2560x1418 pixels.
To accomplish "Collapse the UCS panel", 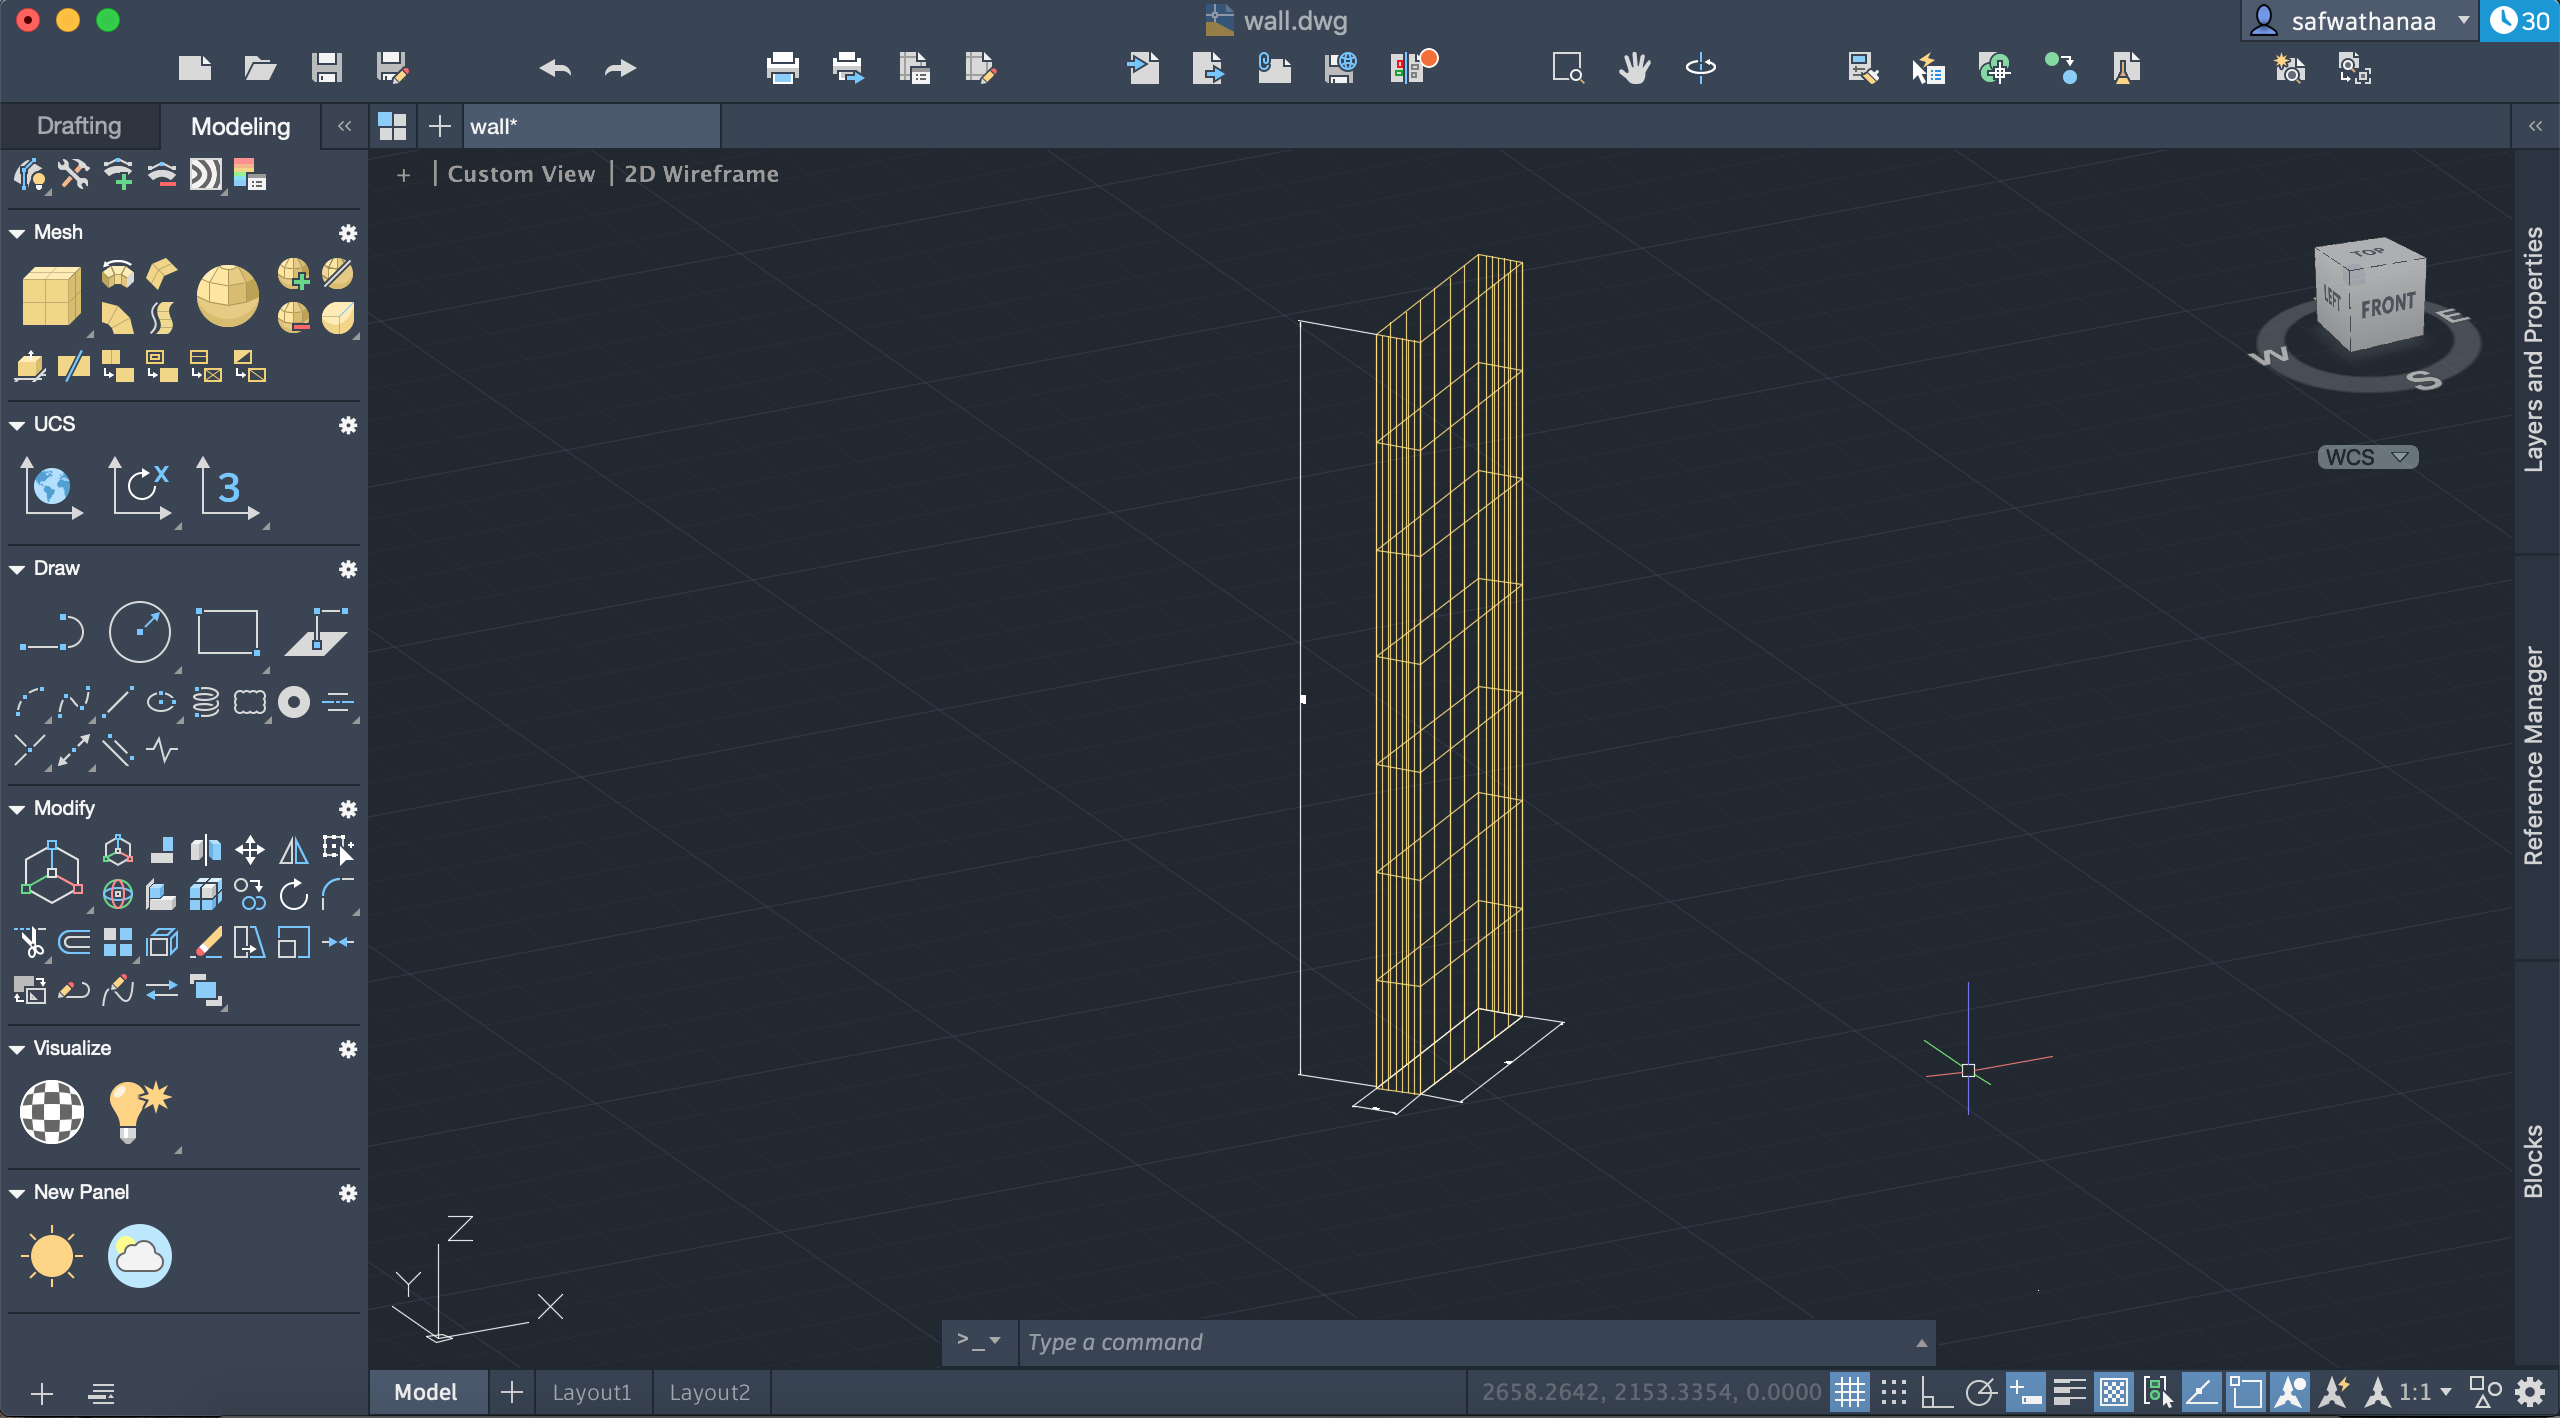I will [x=17, y=425].
